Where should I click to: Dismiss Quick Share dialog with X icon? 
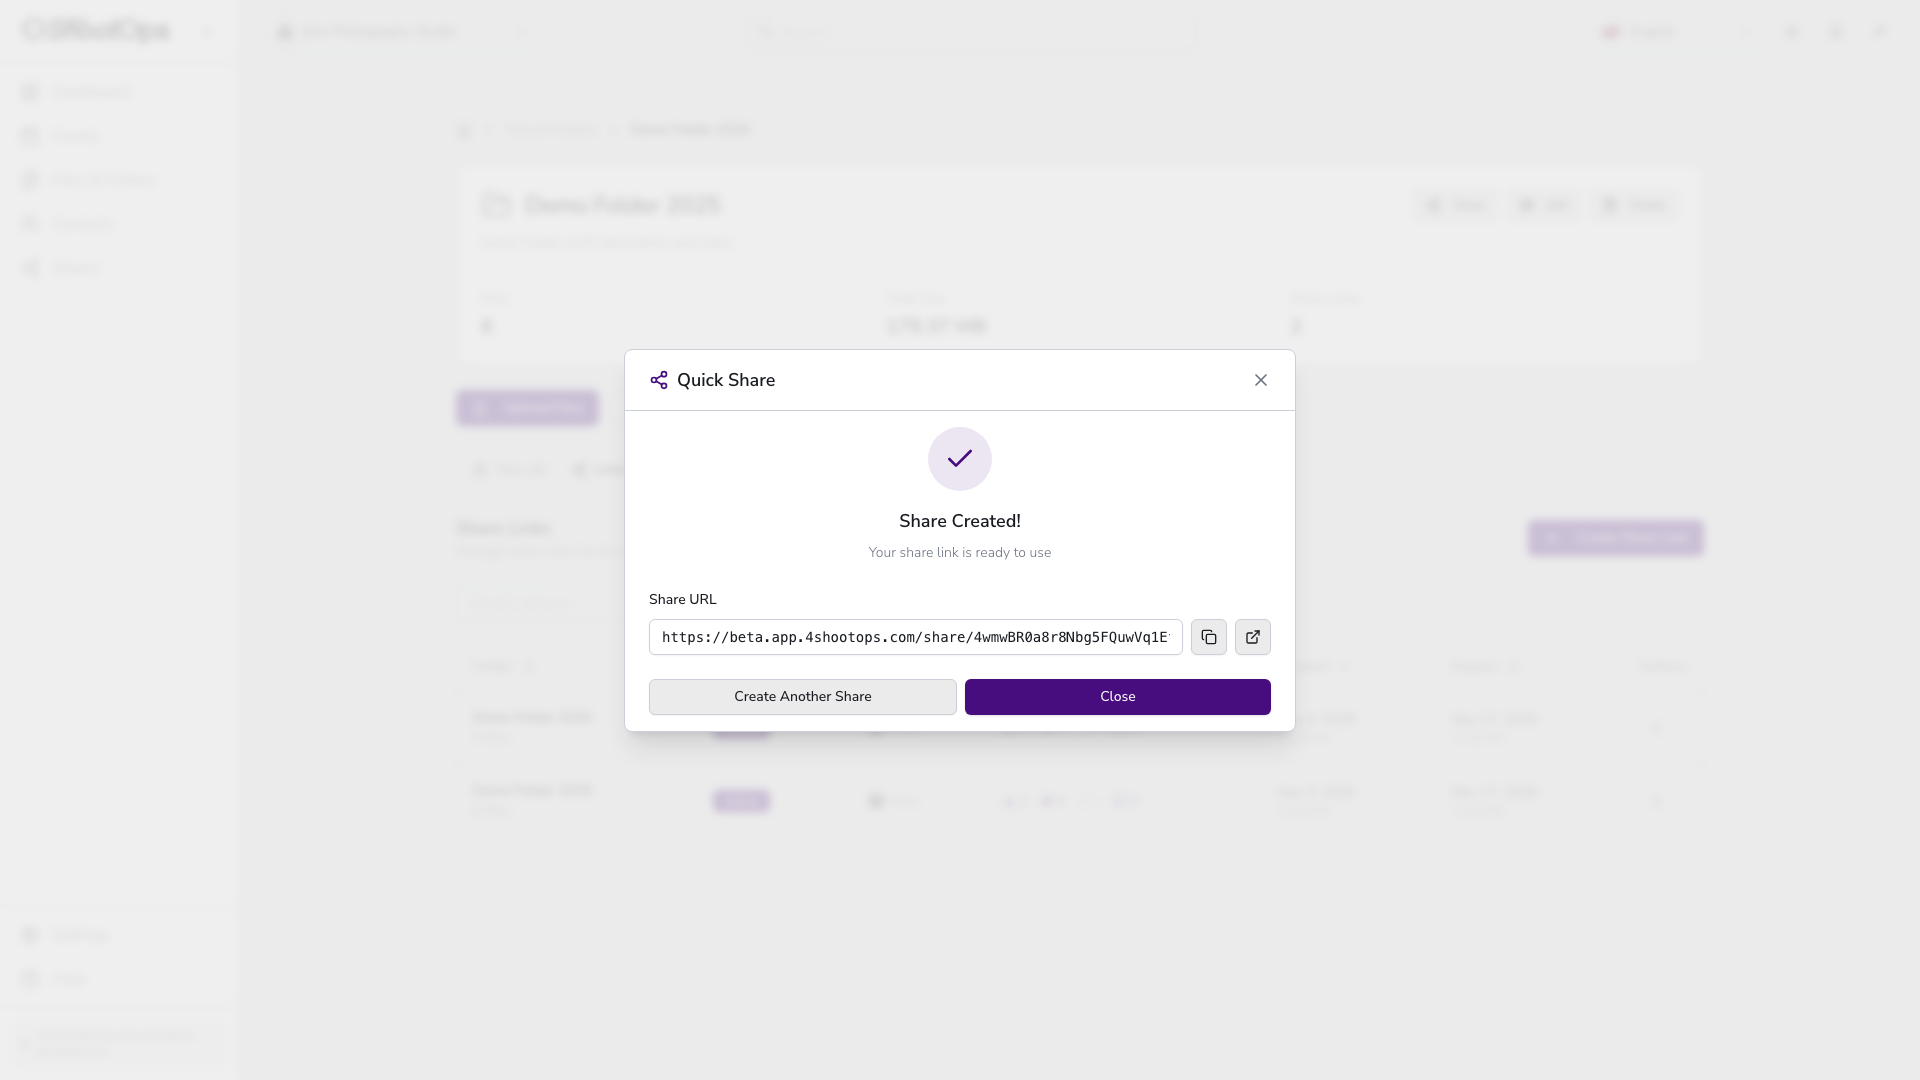pyautogui.click(x=1260, y=380)
